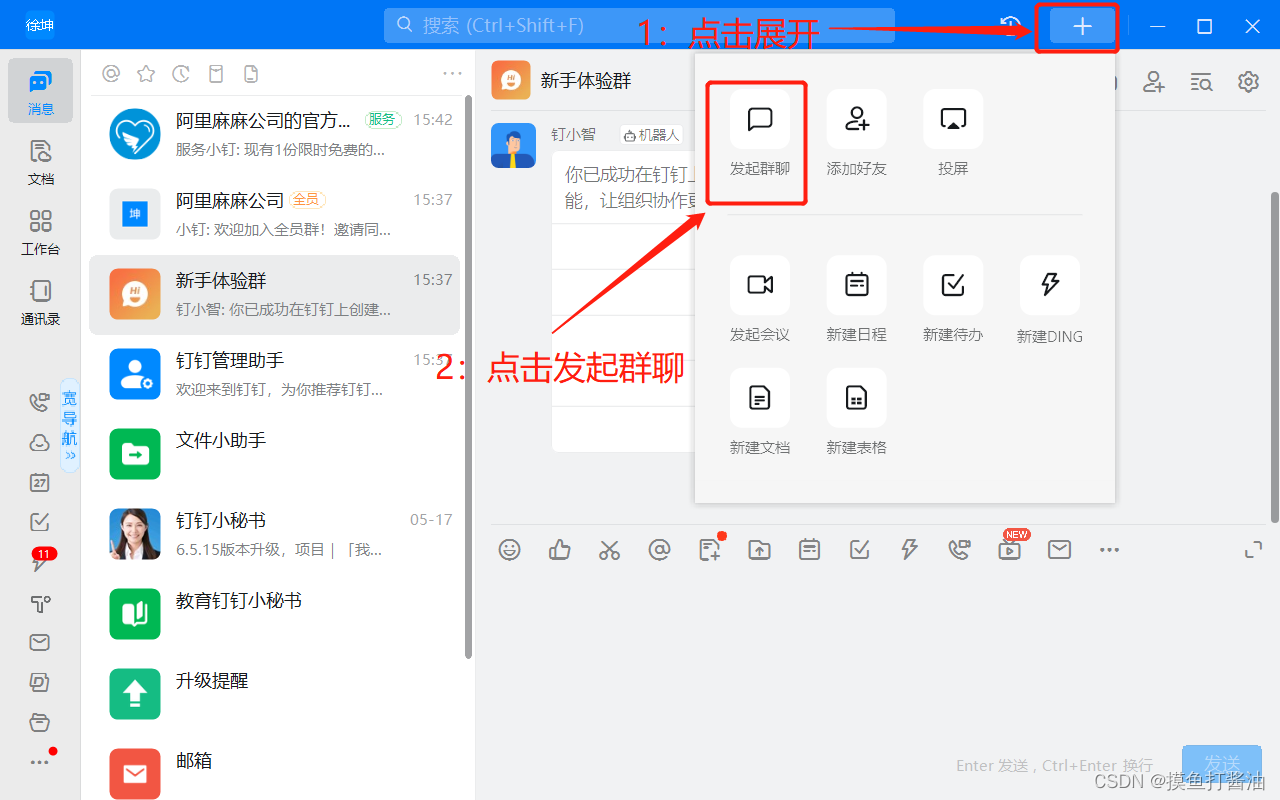1280x800 pixels.
Task: Open the 新手体验群 conversation
Action: [275, 294]
